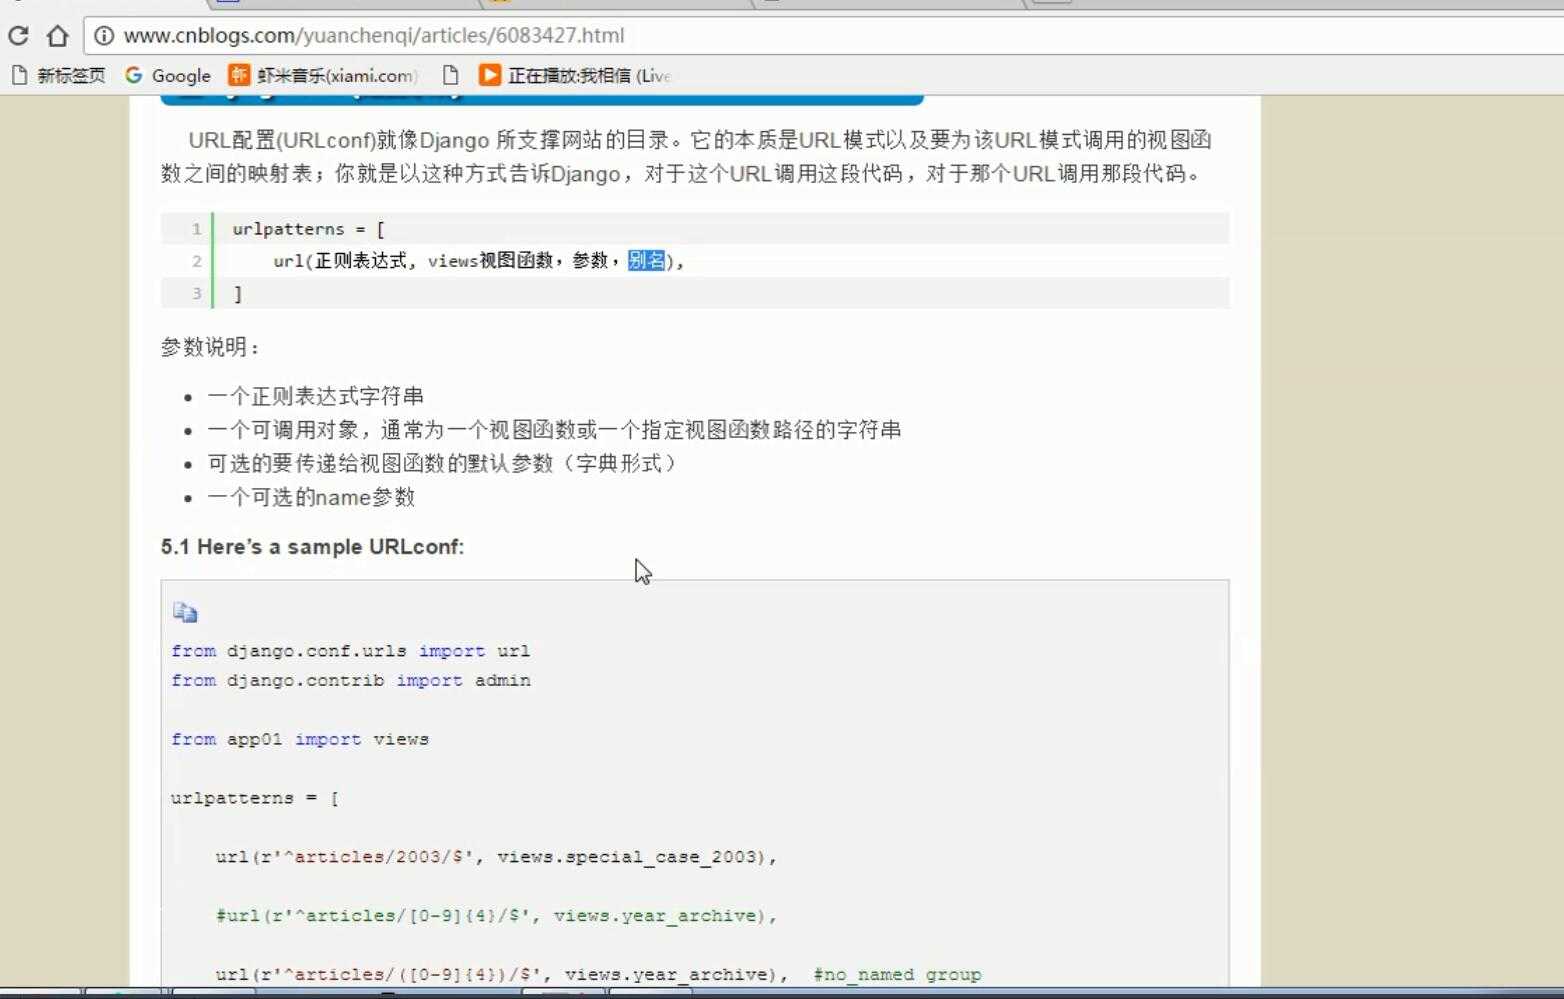Screen dimensions: 1564x999
Task: Click the bullet '一个正则表达式字符串'
Action: (x=315, y=396)
